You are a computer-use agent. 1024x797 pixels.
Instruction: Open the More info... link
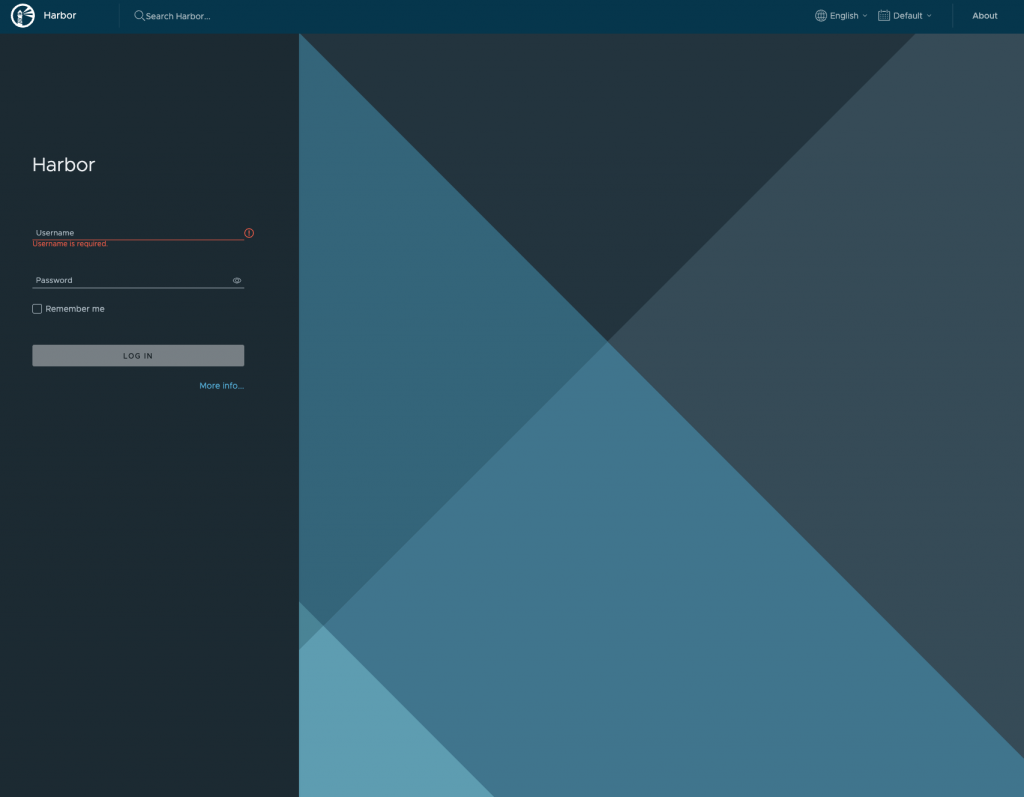tap(221, 385)
